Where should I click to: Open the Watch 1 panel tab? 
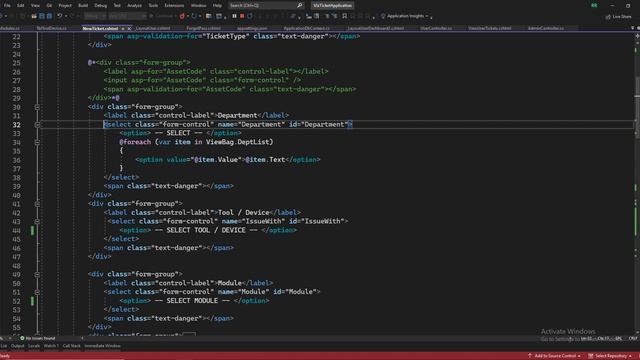pyautogui.click(x=51, y=346)
